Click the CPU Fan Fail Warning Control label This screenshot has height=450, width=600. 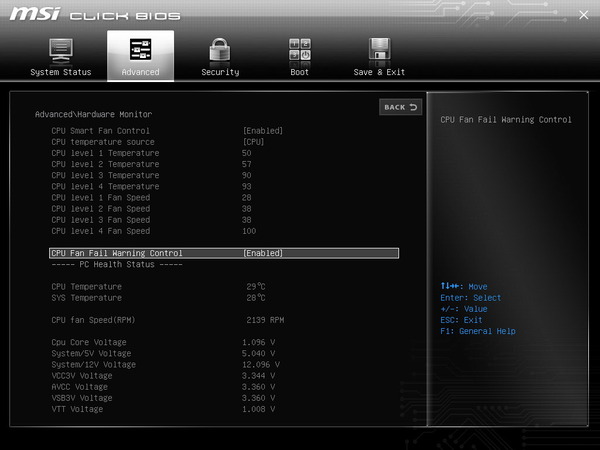point(117,253)
